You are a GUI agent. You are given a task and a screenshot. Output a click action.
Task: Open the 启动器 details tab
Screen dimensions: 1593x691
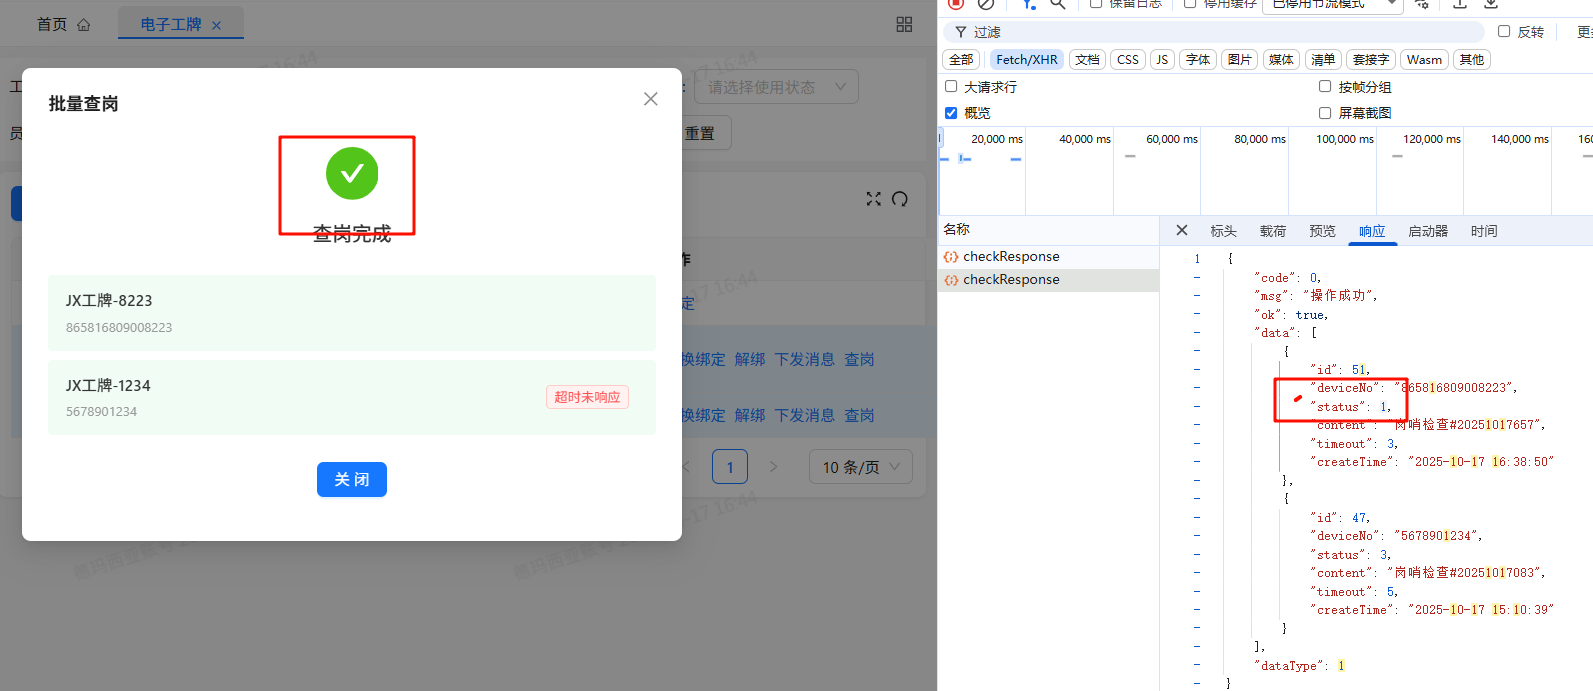[1428, 231]
